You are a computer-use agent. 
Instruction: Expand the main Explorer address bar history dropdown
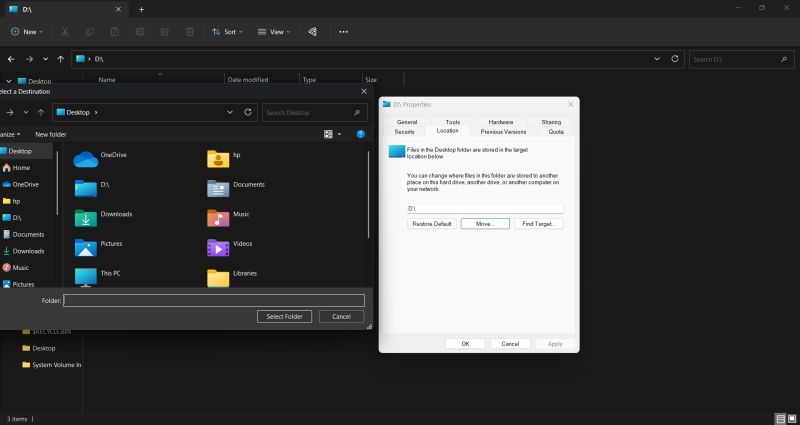657,59
